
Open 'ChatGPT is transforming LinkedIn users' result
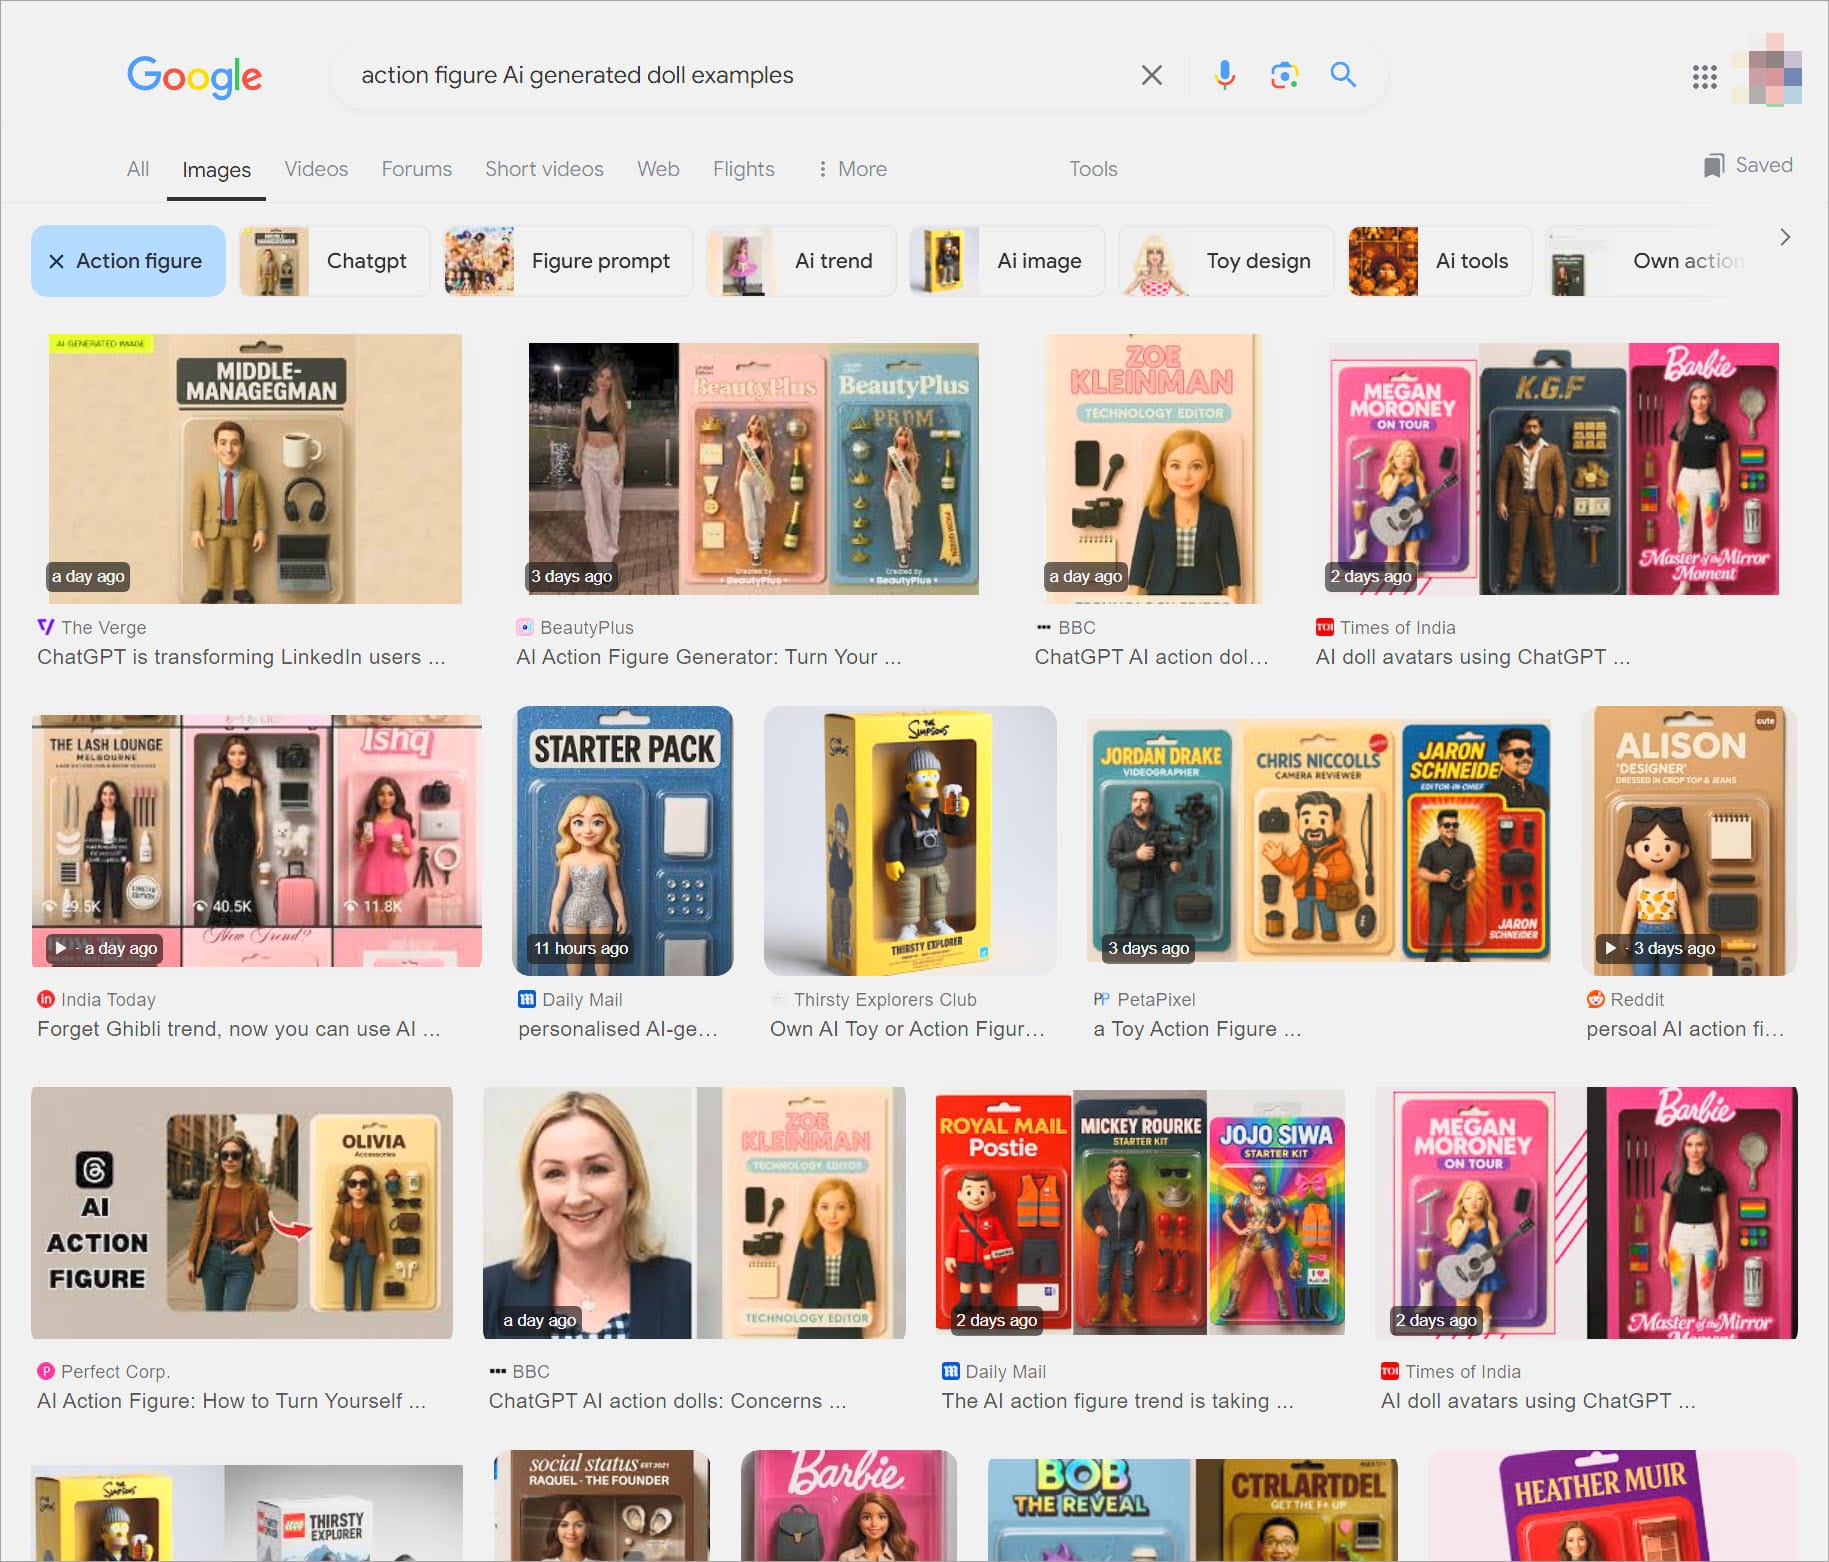[x=241, y=657]
